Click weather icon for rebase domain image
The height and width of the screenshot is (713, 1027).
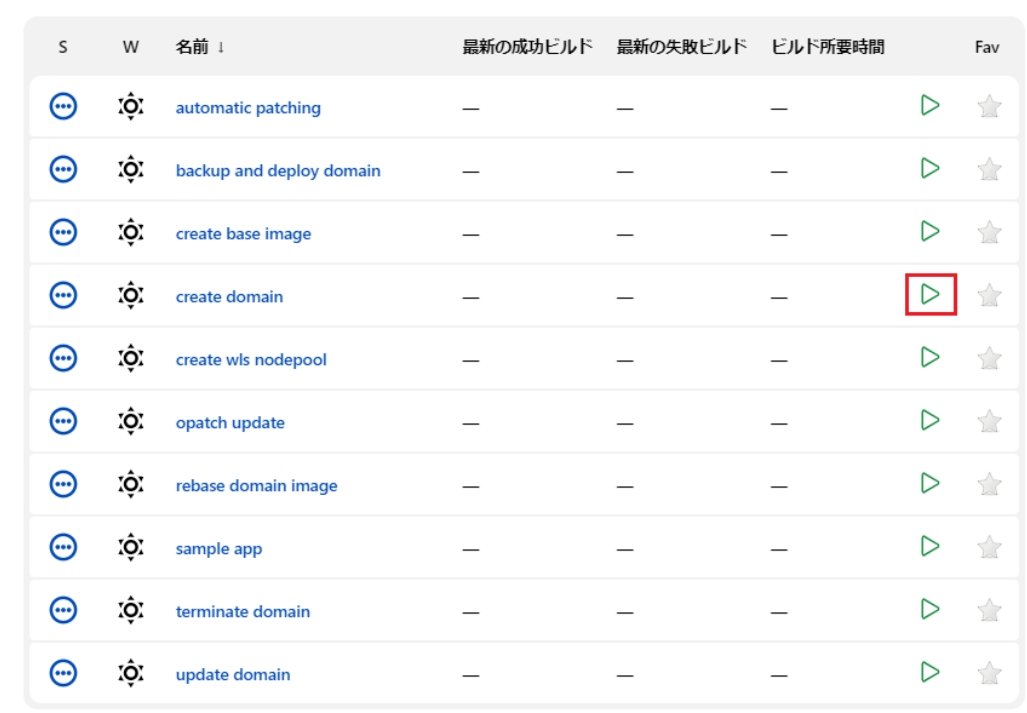point(130,485)
